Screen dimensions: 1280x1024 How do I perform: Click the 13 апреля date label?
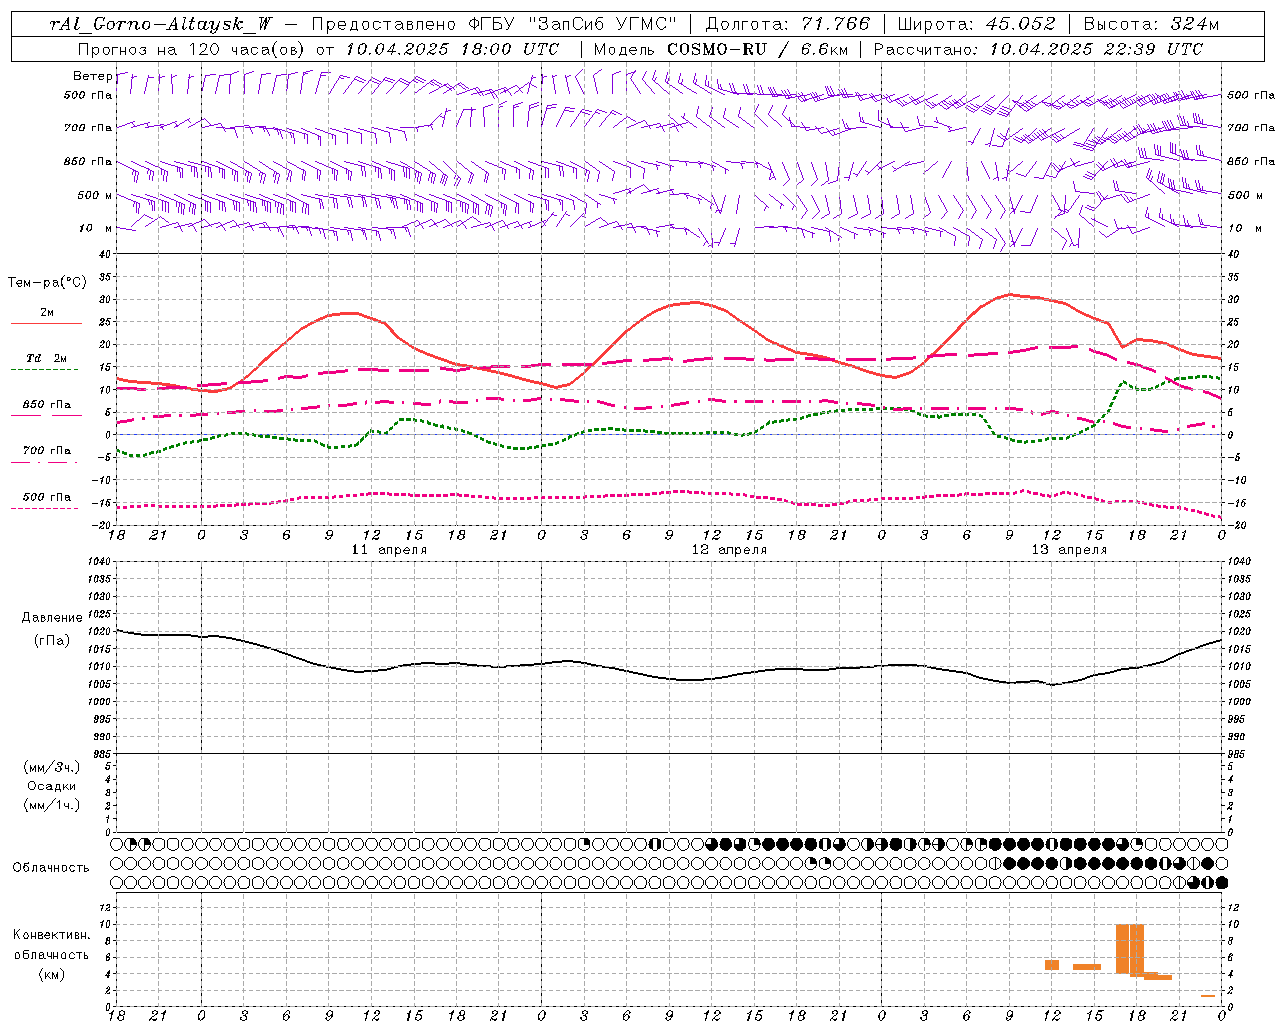[x=1069, y=550]
